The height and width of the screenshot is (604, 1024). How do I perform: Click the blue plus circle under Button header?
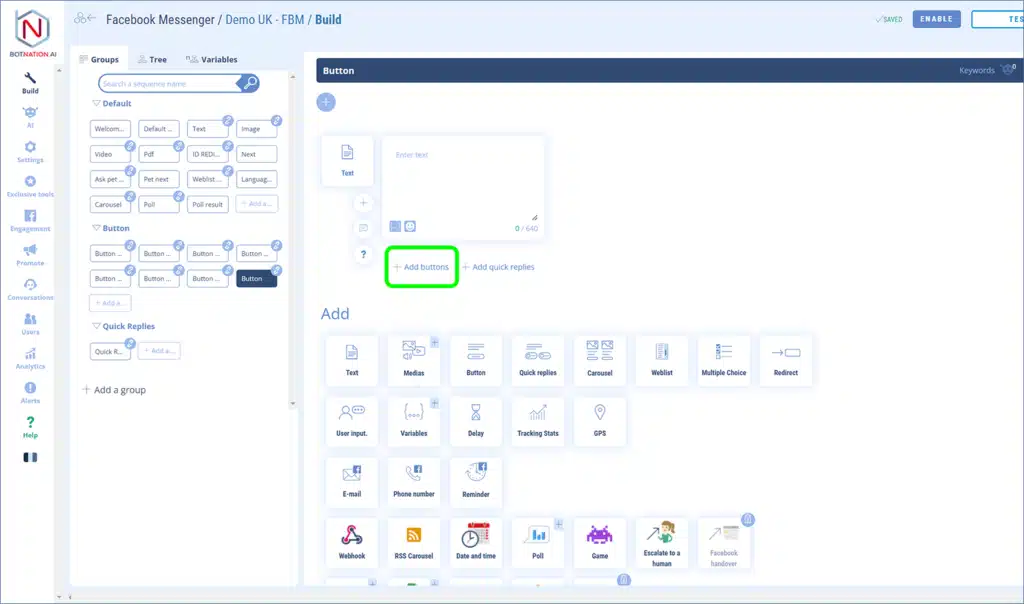326,102
